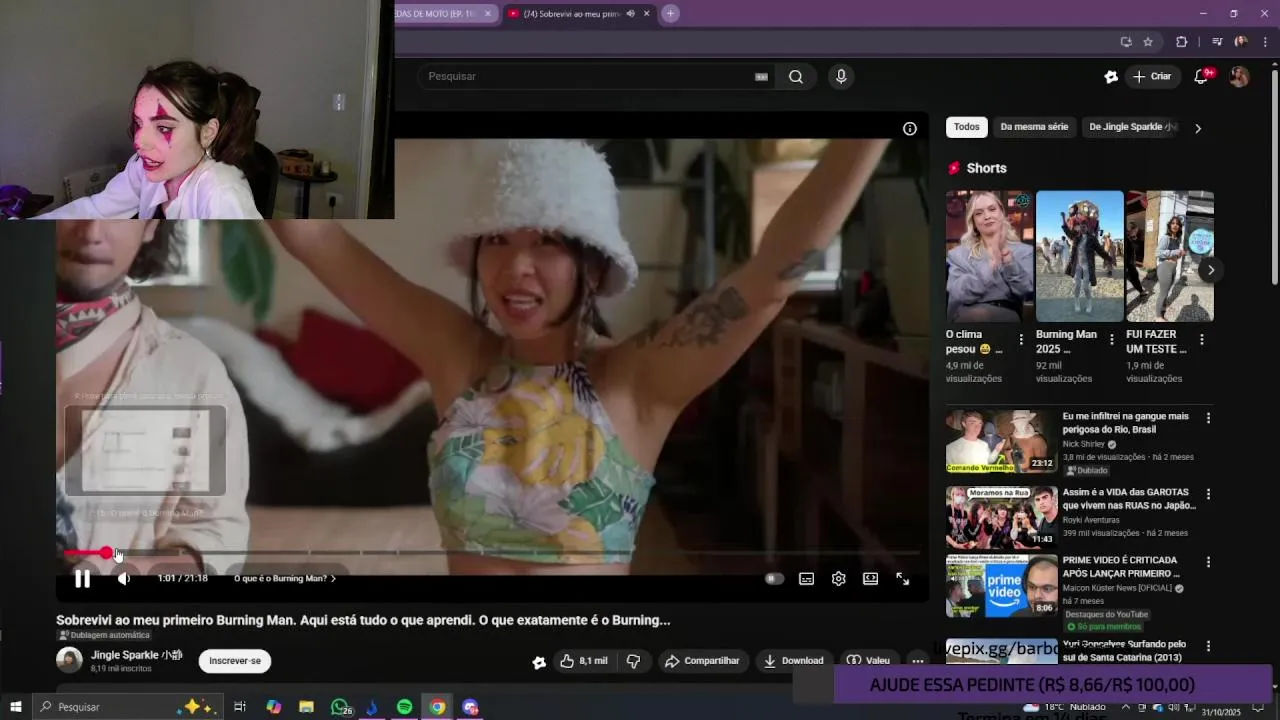This screenshot has width=1280, height=720.
Task: Mute the video with the volume icon
Action: (123, 578)
